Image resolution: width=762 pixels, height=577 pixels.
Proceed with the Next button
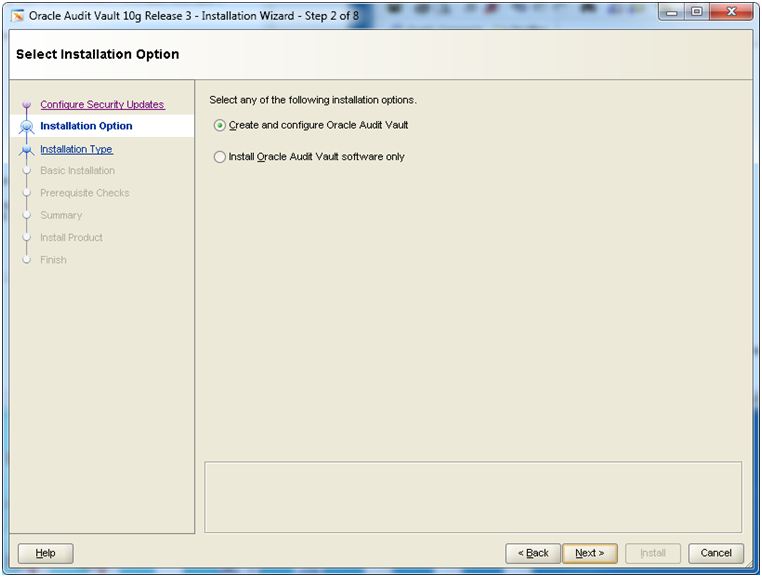point(589,553)
